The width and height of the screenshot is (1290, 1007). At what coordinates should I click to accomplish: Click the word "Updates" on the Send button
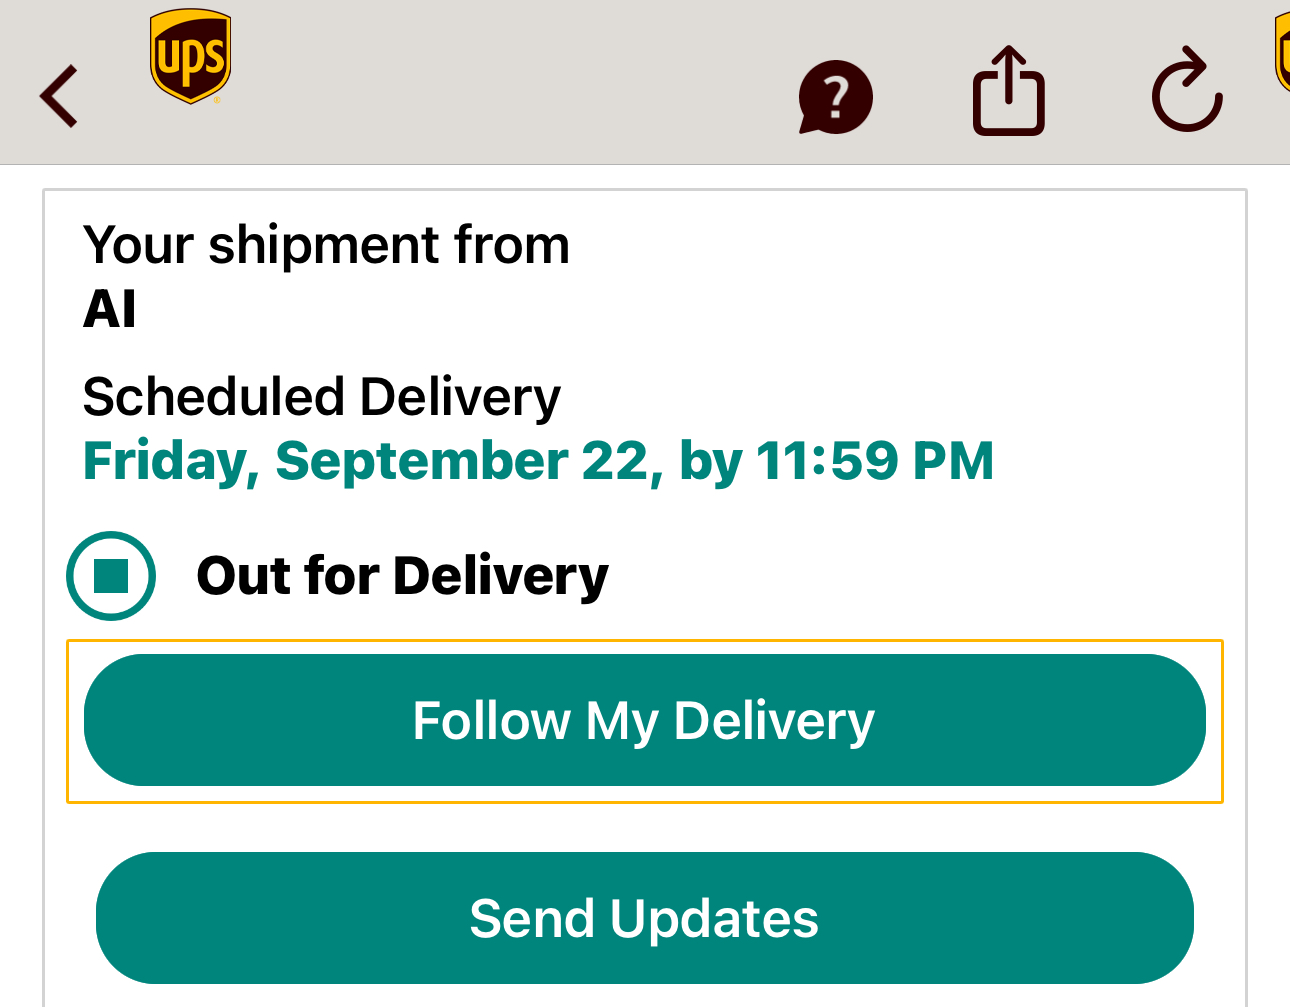714,919
